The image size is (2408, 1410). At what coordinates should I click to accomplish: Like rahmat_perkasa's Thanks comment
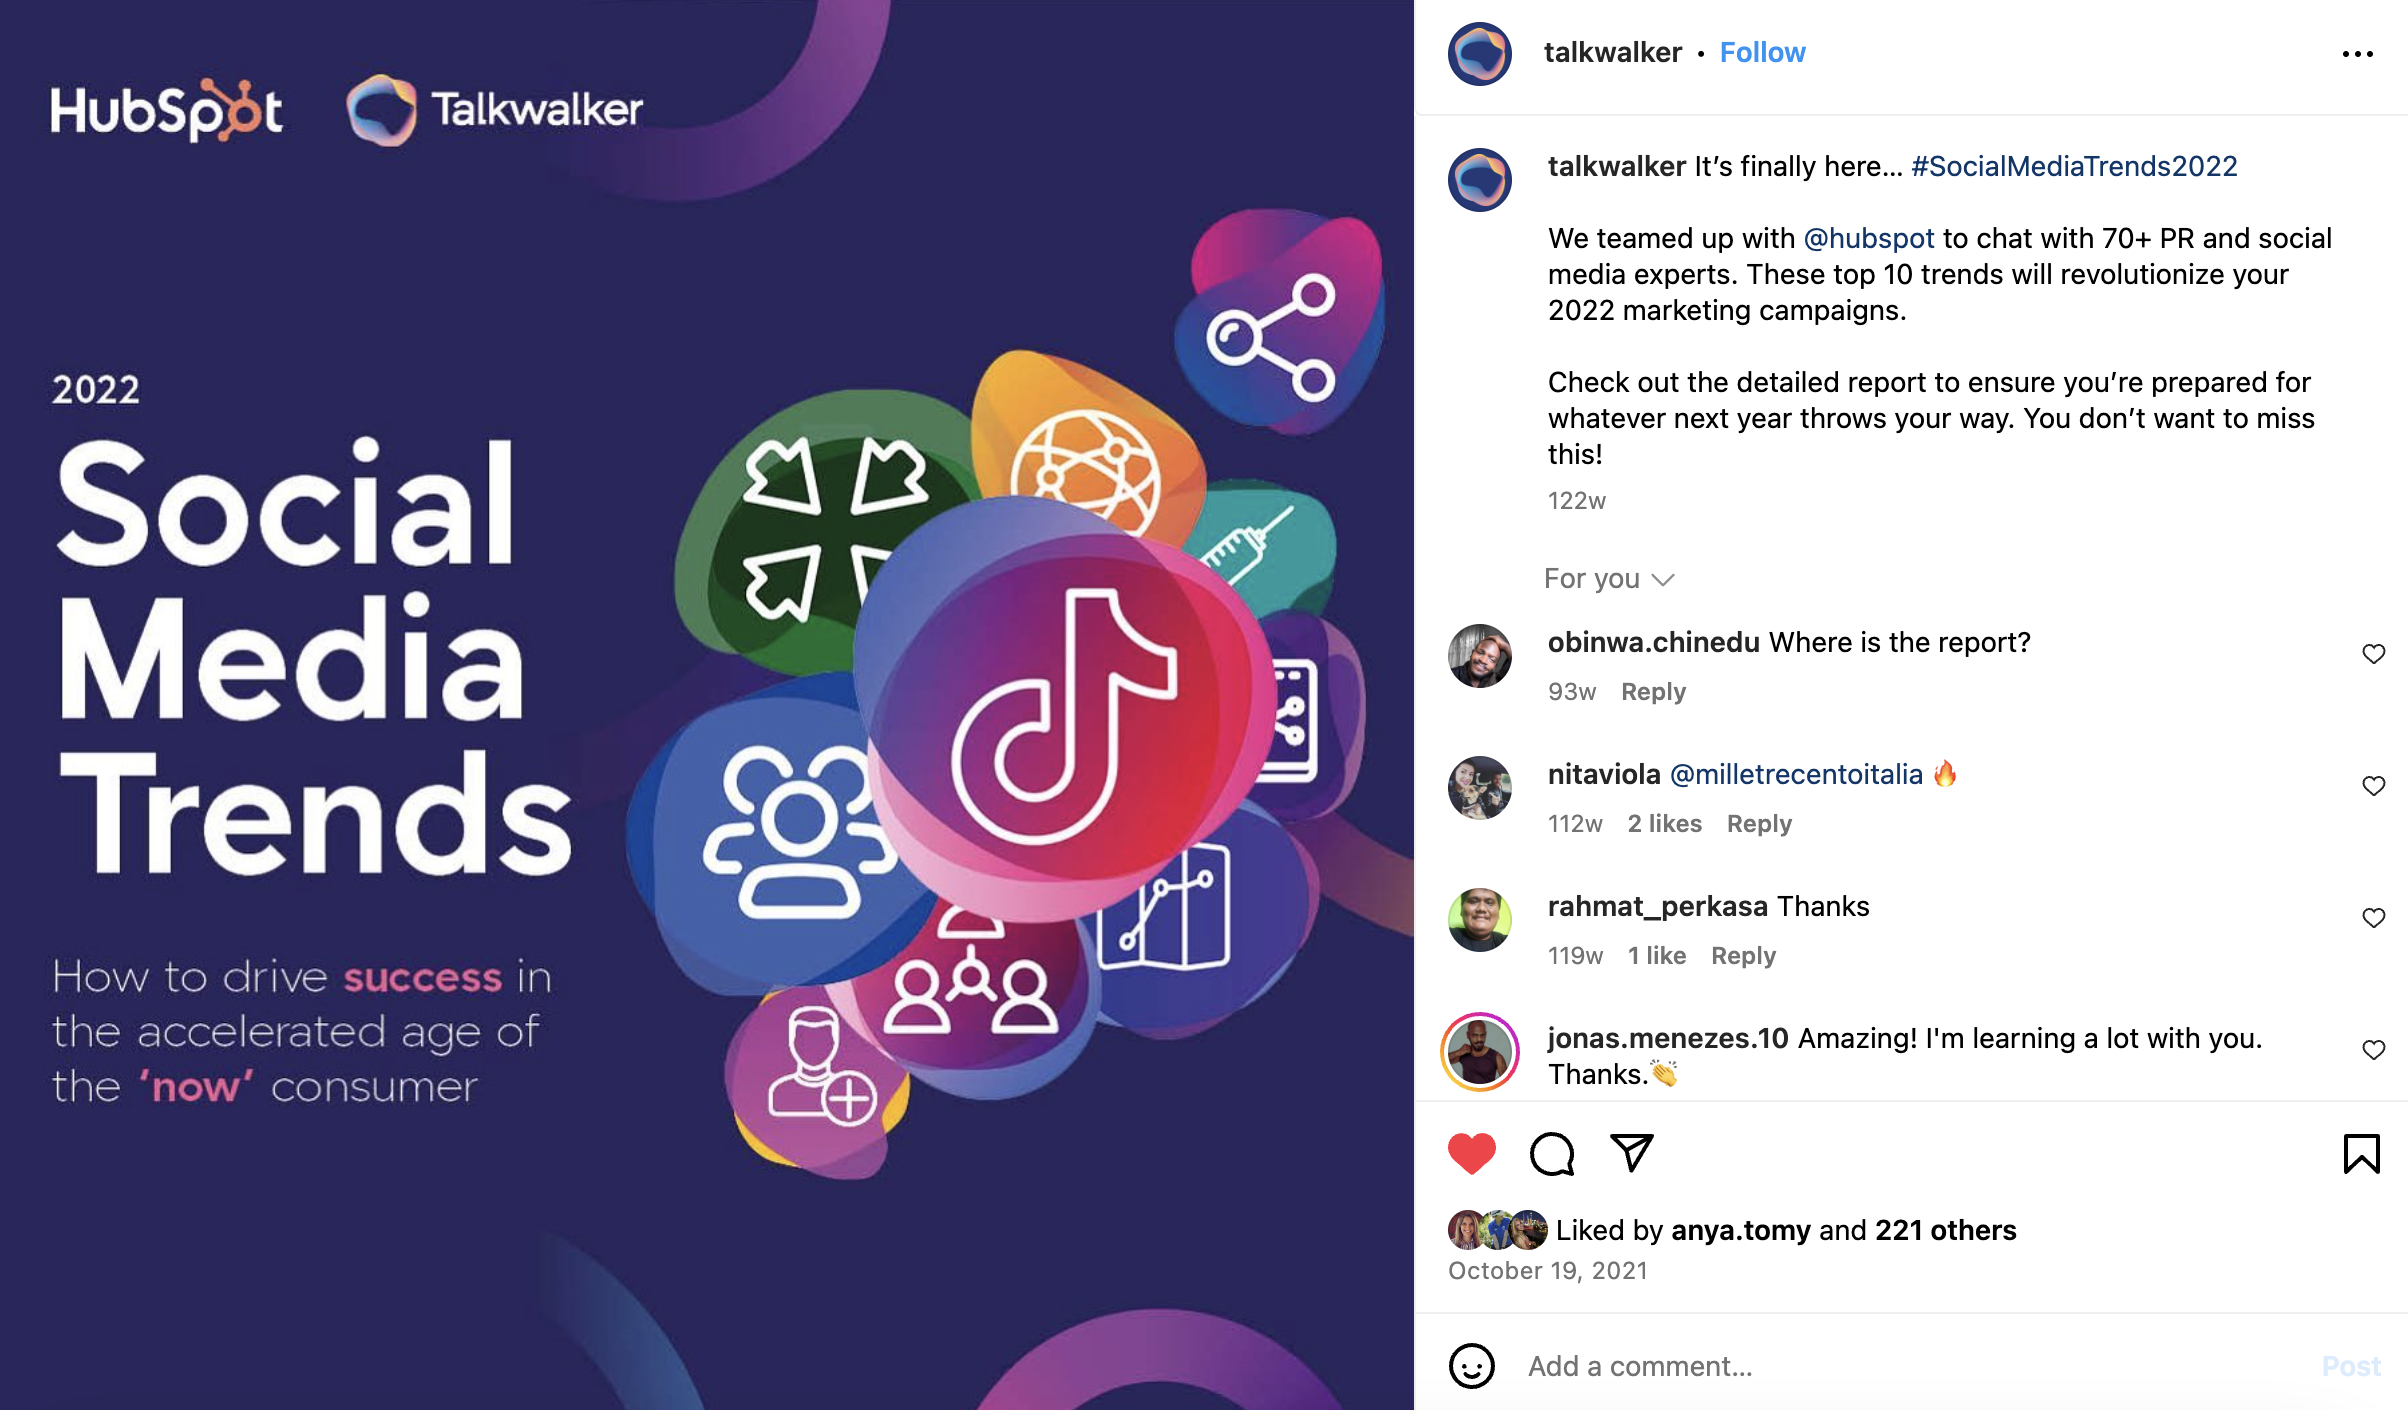tap(2373, 918)
